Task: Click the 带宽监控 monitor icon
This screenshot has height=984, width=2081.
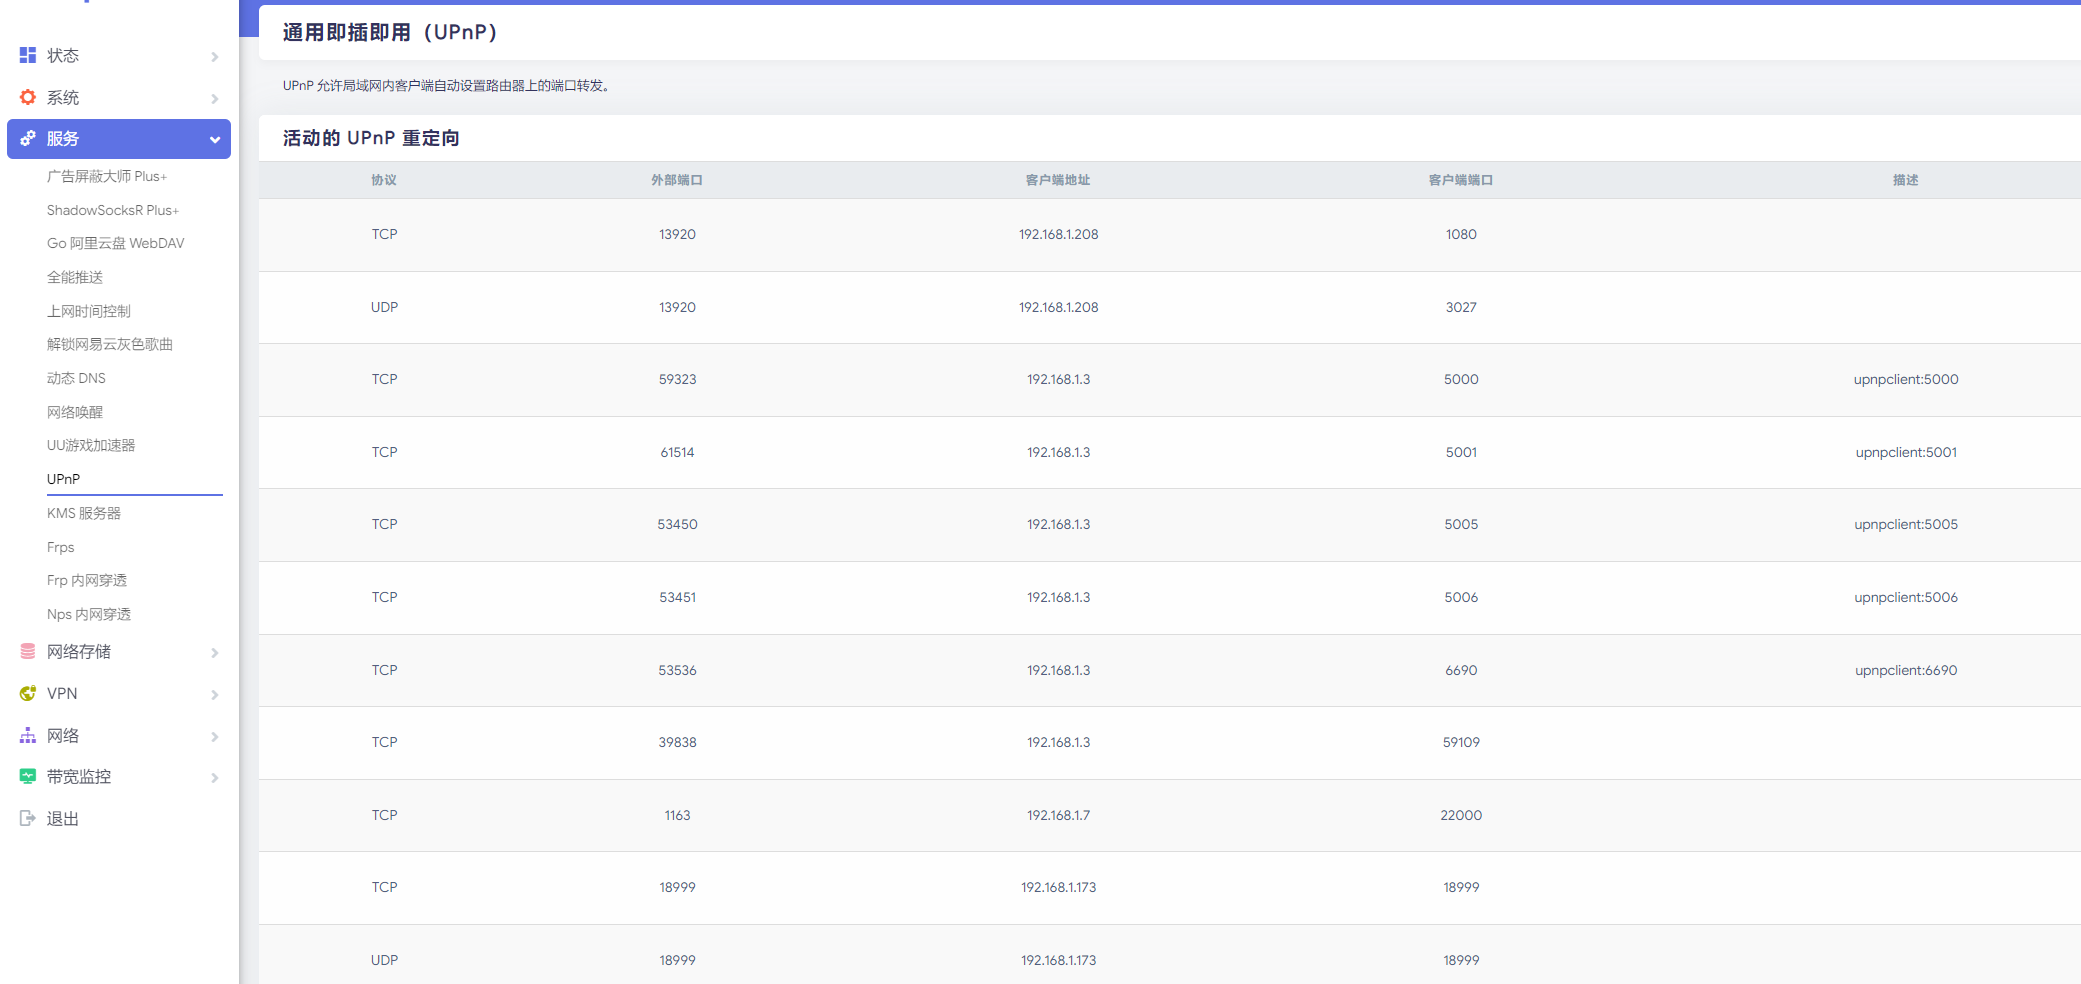Action: pos(28,776)
